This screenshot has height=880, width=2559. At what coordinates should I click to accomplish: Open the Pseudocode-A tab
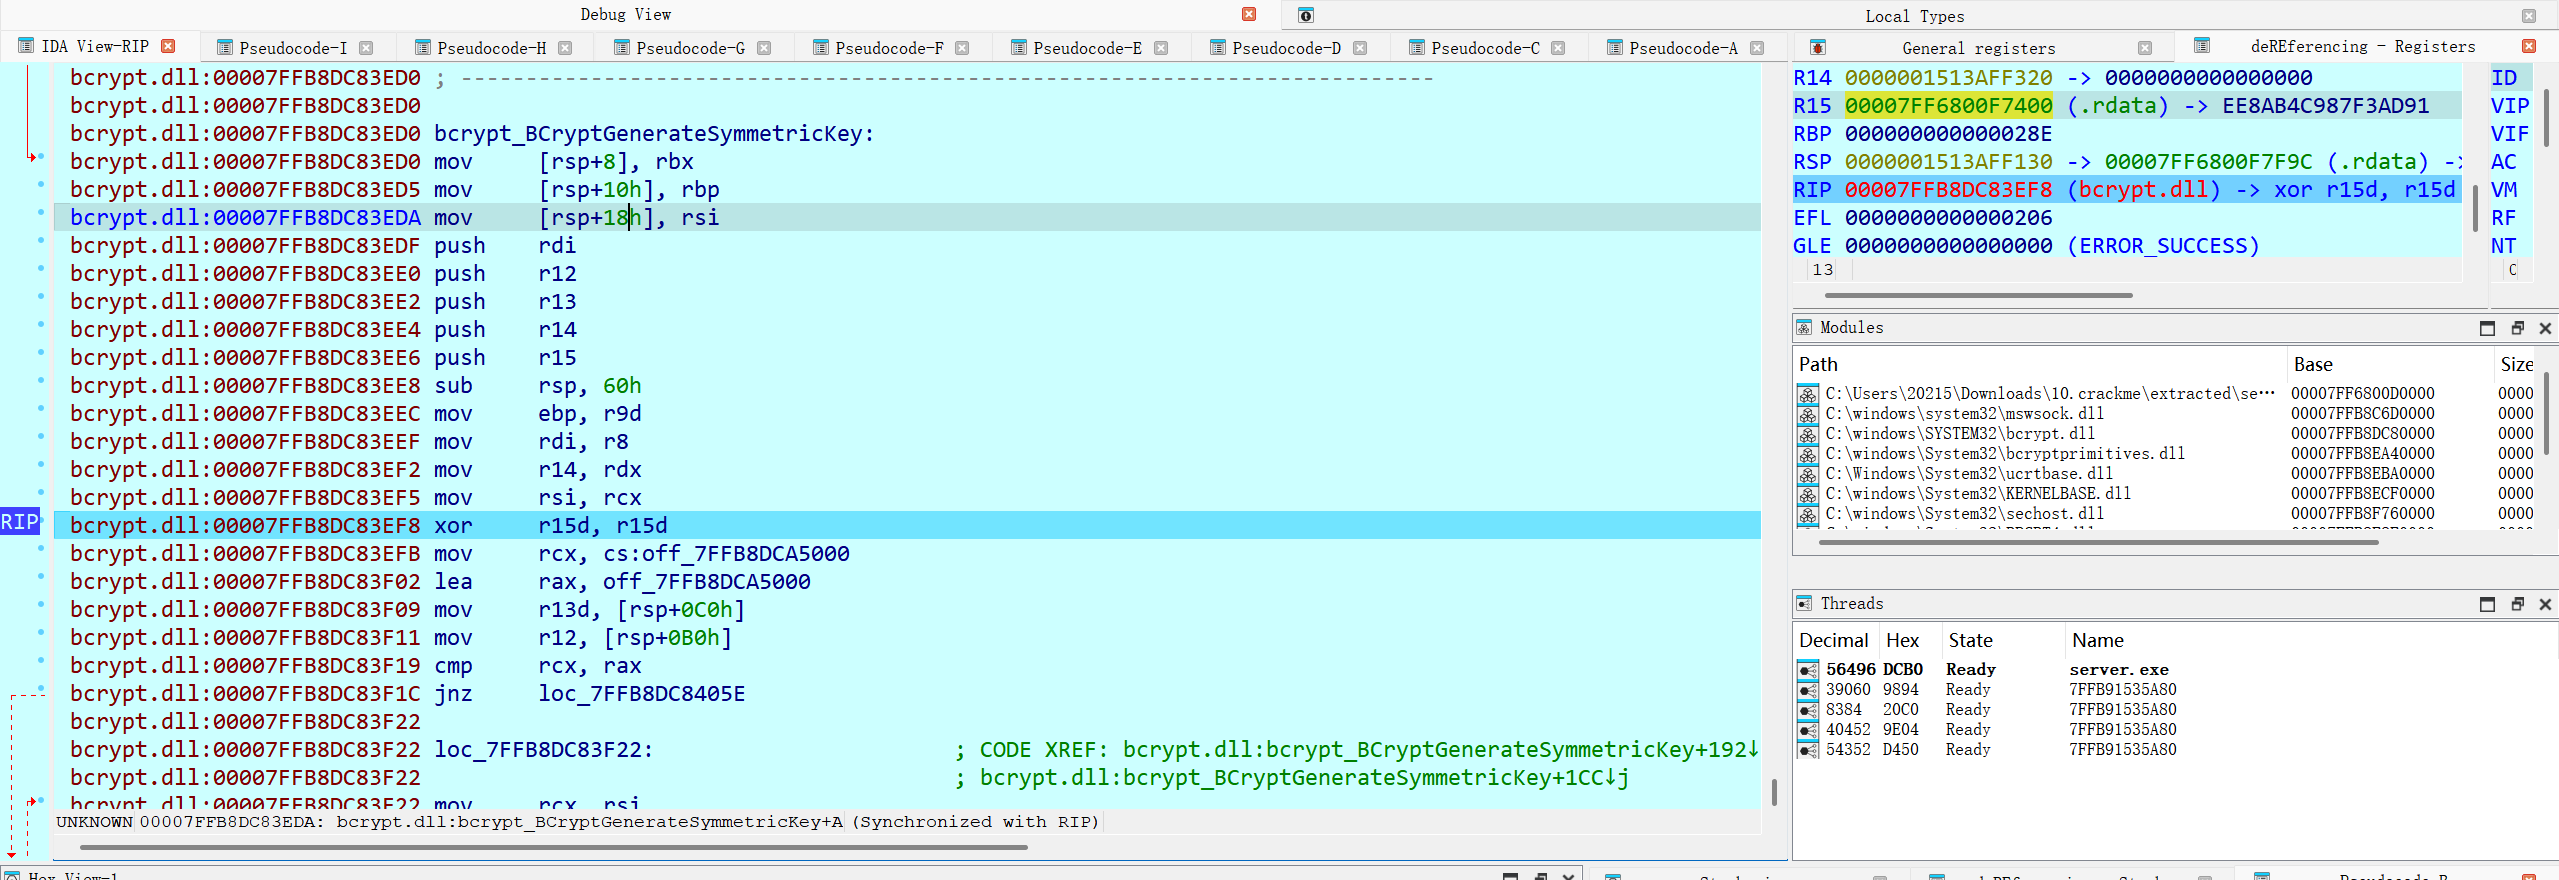click(x=1683, y=48)
